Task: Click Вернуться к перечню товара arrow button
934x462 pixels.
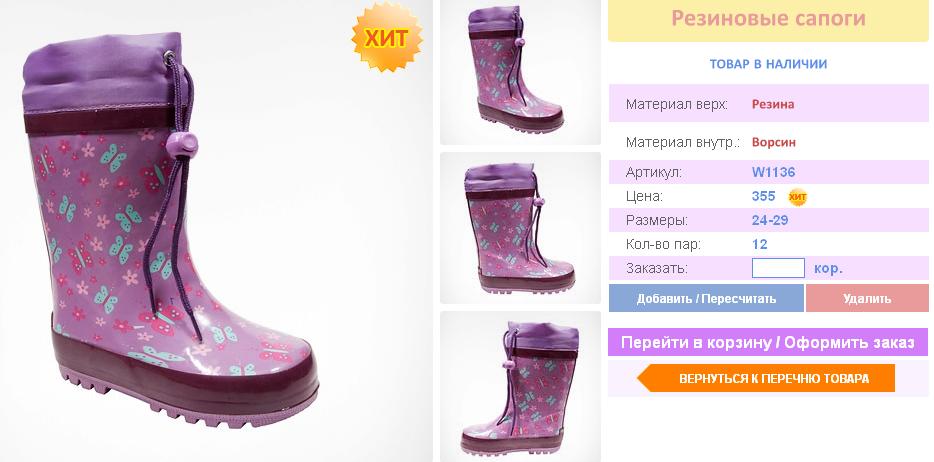Action: click(x=766, y=378)
